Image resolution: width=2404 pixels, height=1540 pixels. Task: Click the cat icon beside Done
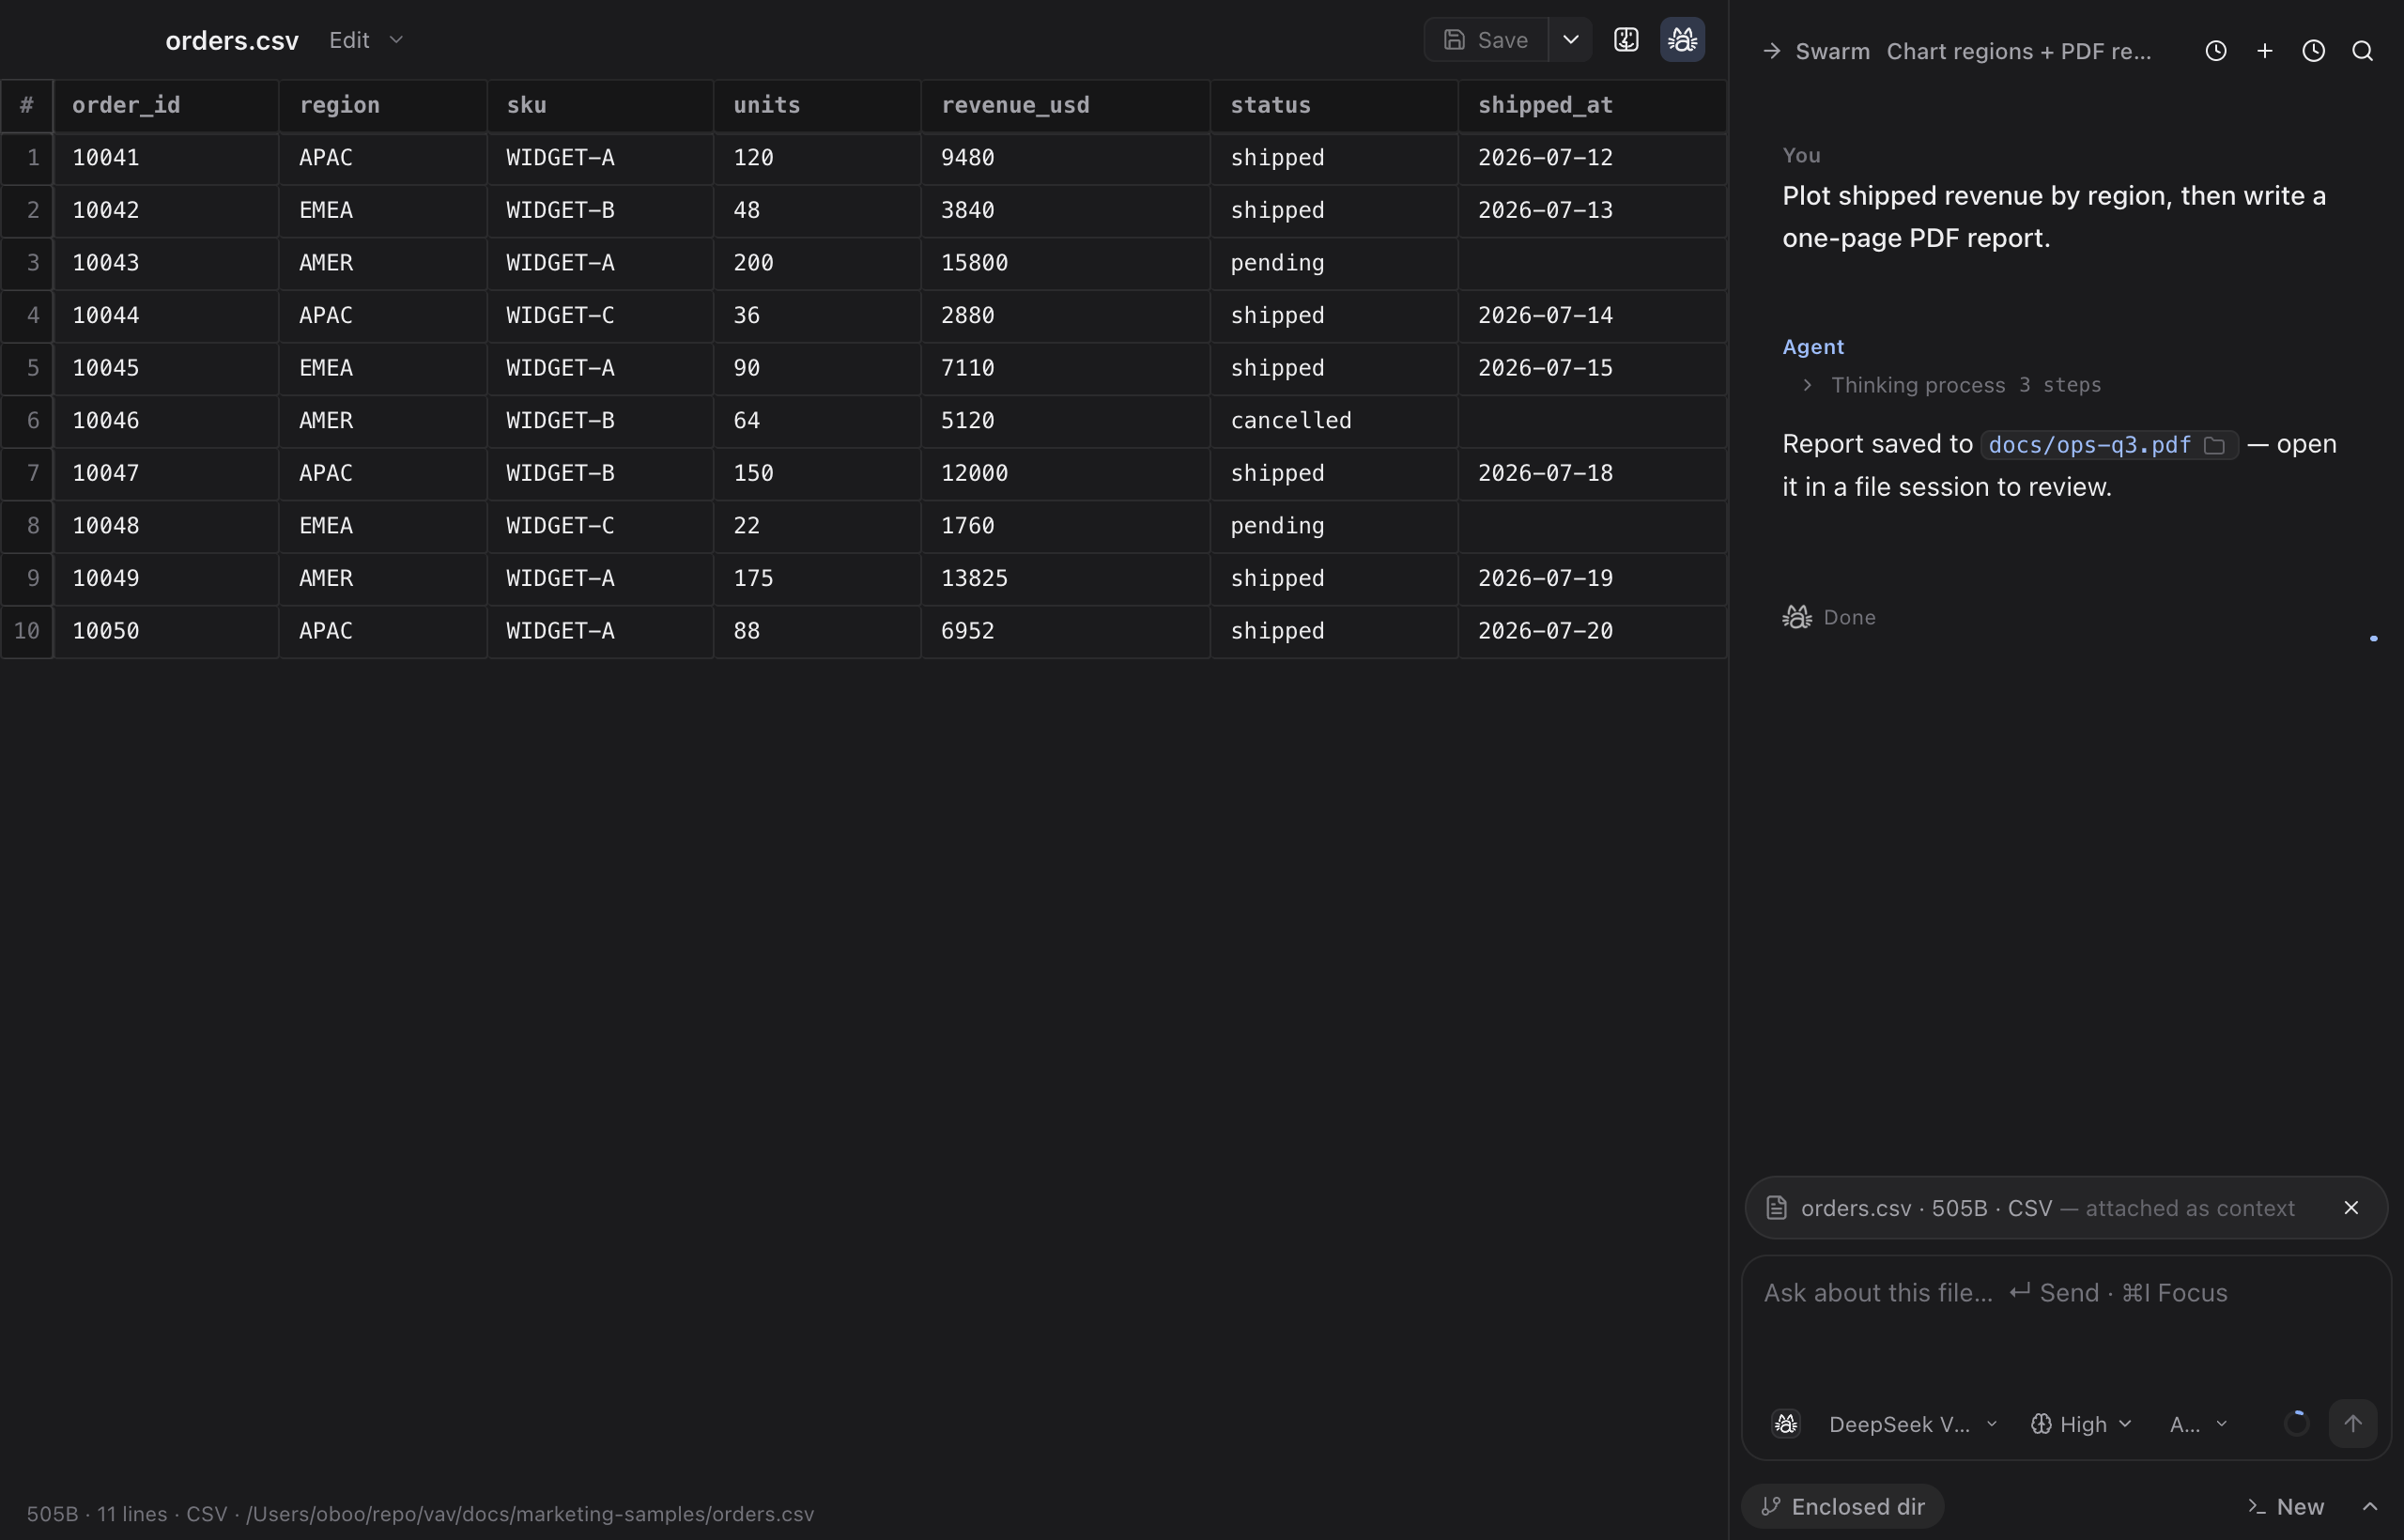click(1797, 617)
